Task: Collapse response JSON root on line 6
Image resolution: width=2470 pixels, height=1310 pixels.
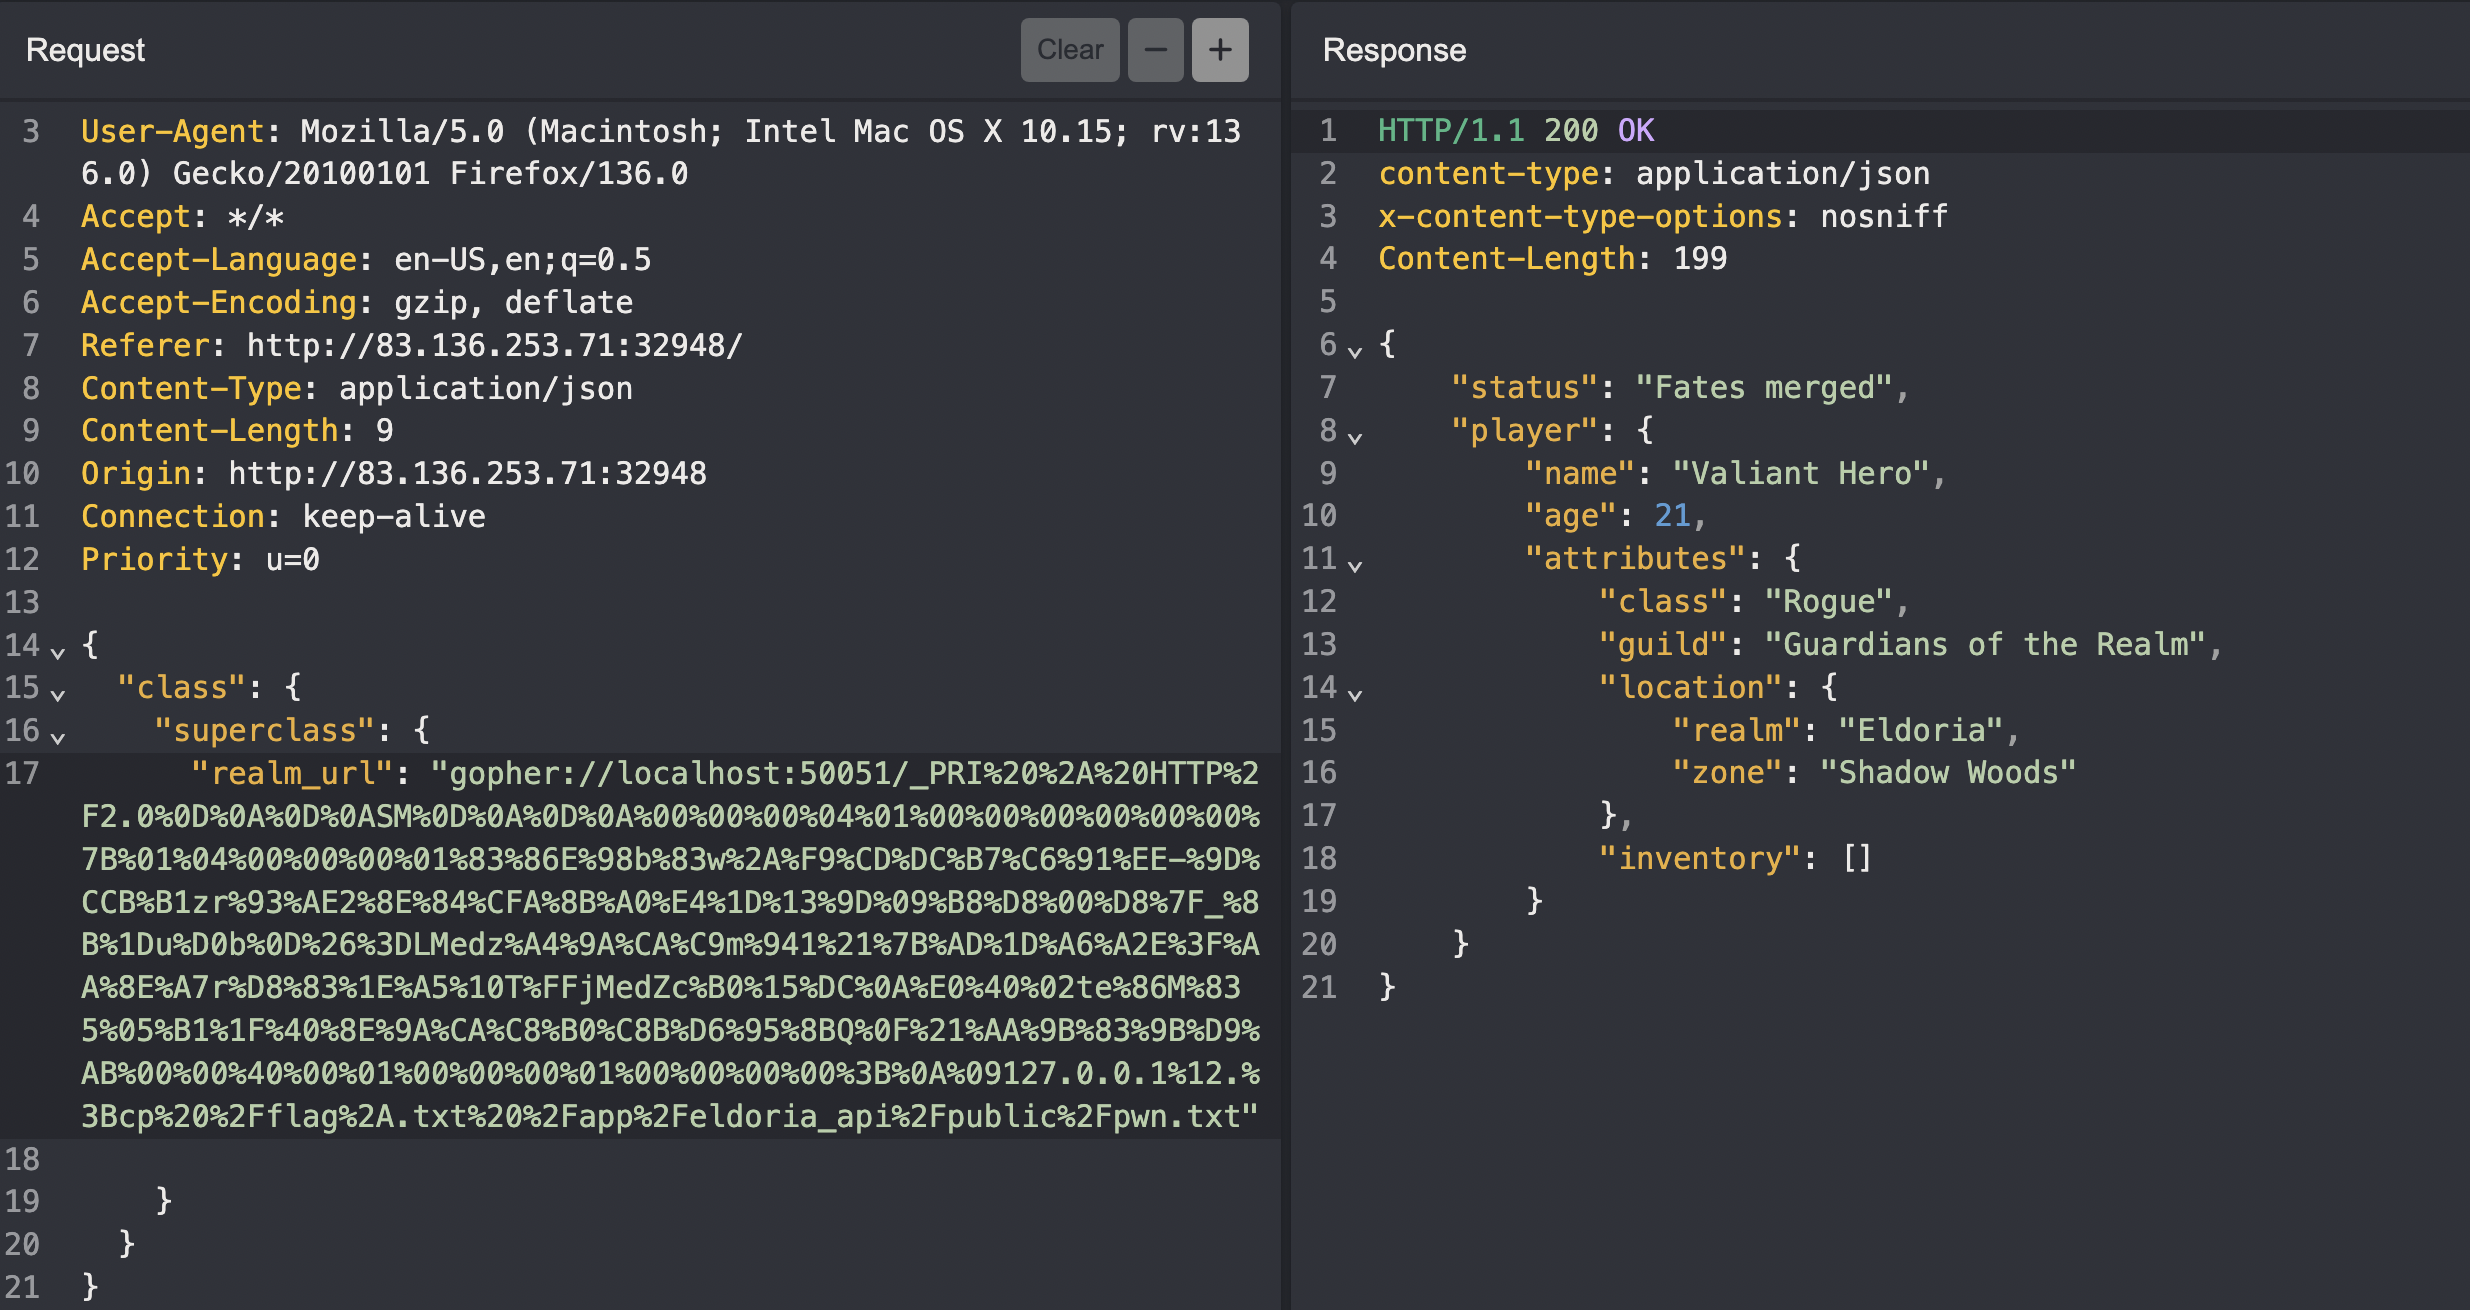Action: [x=1355, y=351]
